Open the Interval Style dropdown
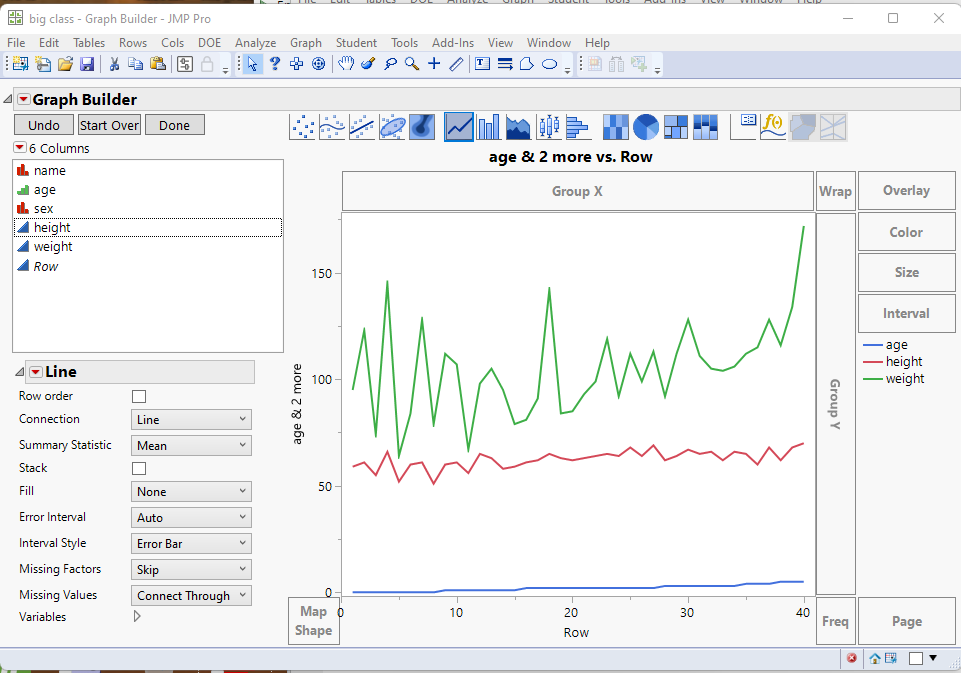Viewport: 961px width, 673px height. [191, 544]
